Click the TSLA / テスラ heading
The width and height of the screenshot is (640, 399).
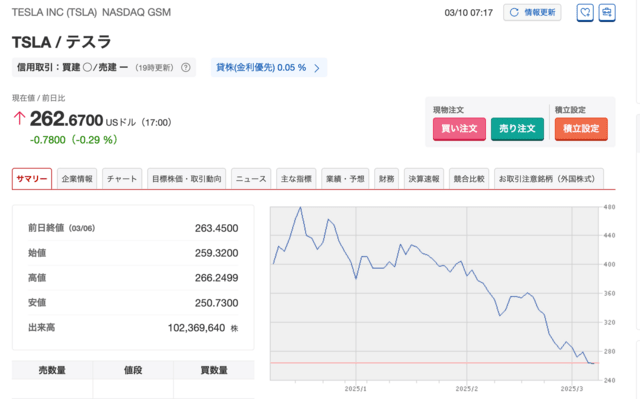pyautogui.click(x=62, y=42)
